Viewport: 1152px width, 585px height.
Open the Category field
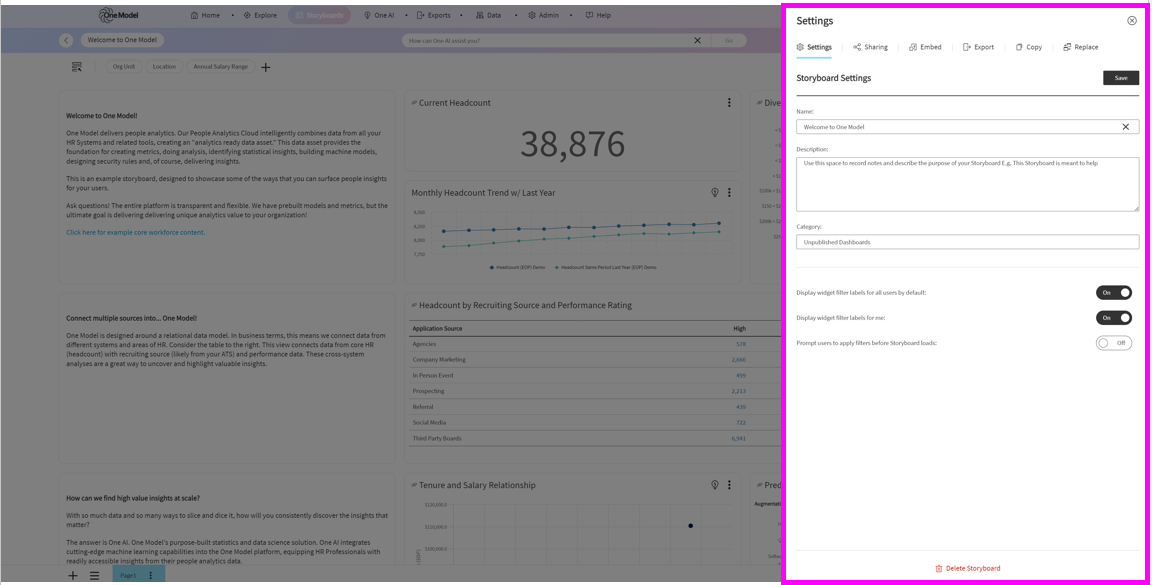pyautogui.click(x=968, y=242)
